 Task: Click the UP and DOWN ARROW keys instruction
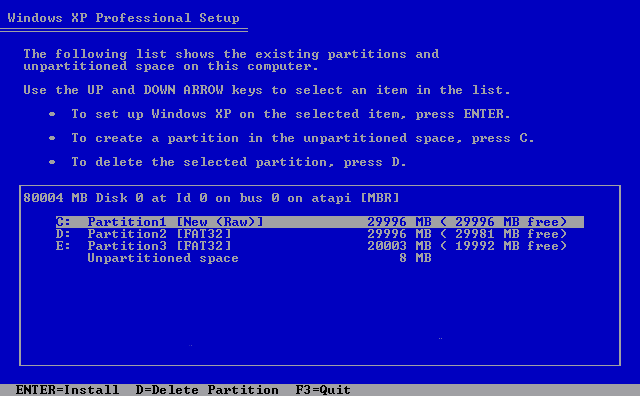pos(267,90)
